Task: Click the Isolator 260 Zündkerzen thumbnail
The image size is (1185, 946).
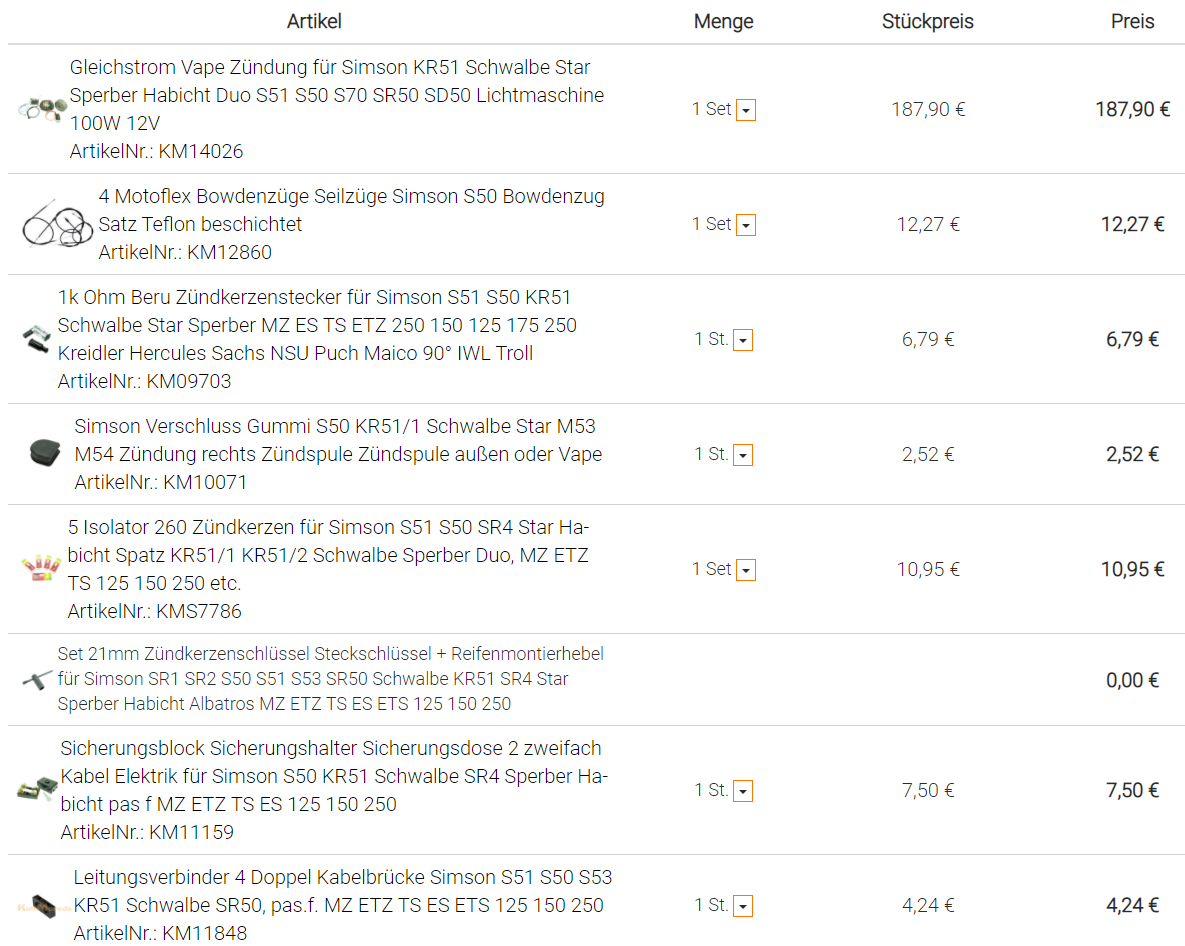Action: pyautogui.click(x=42, y=569)
